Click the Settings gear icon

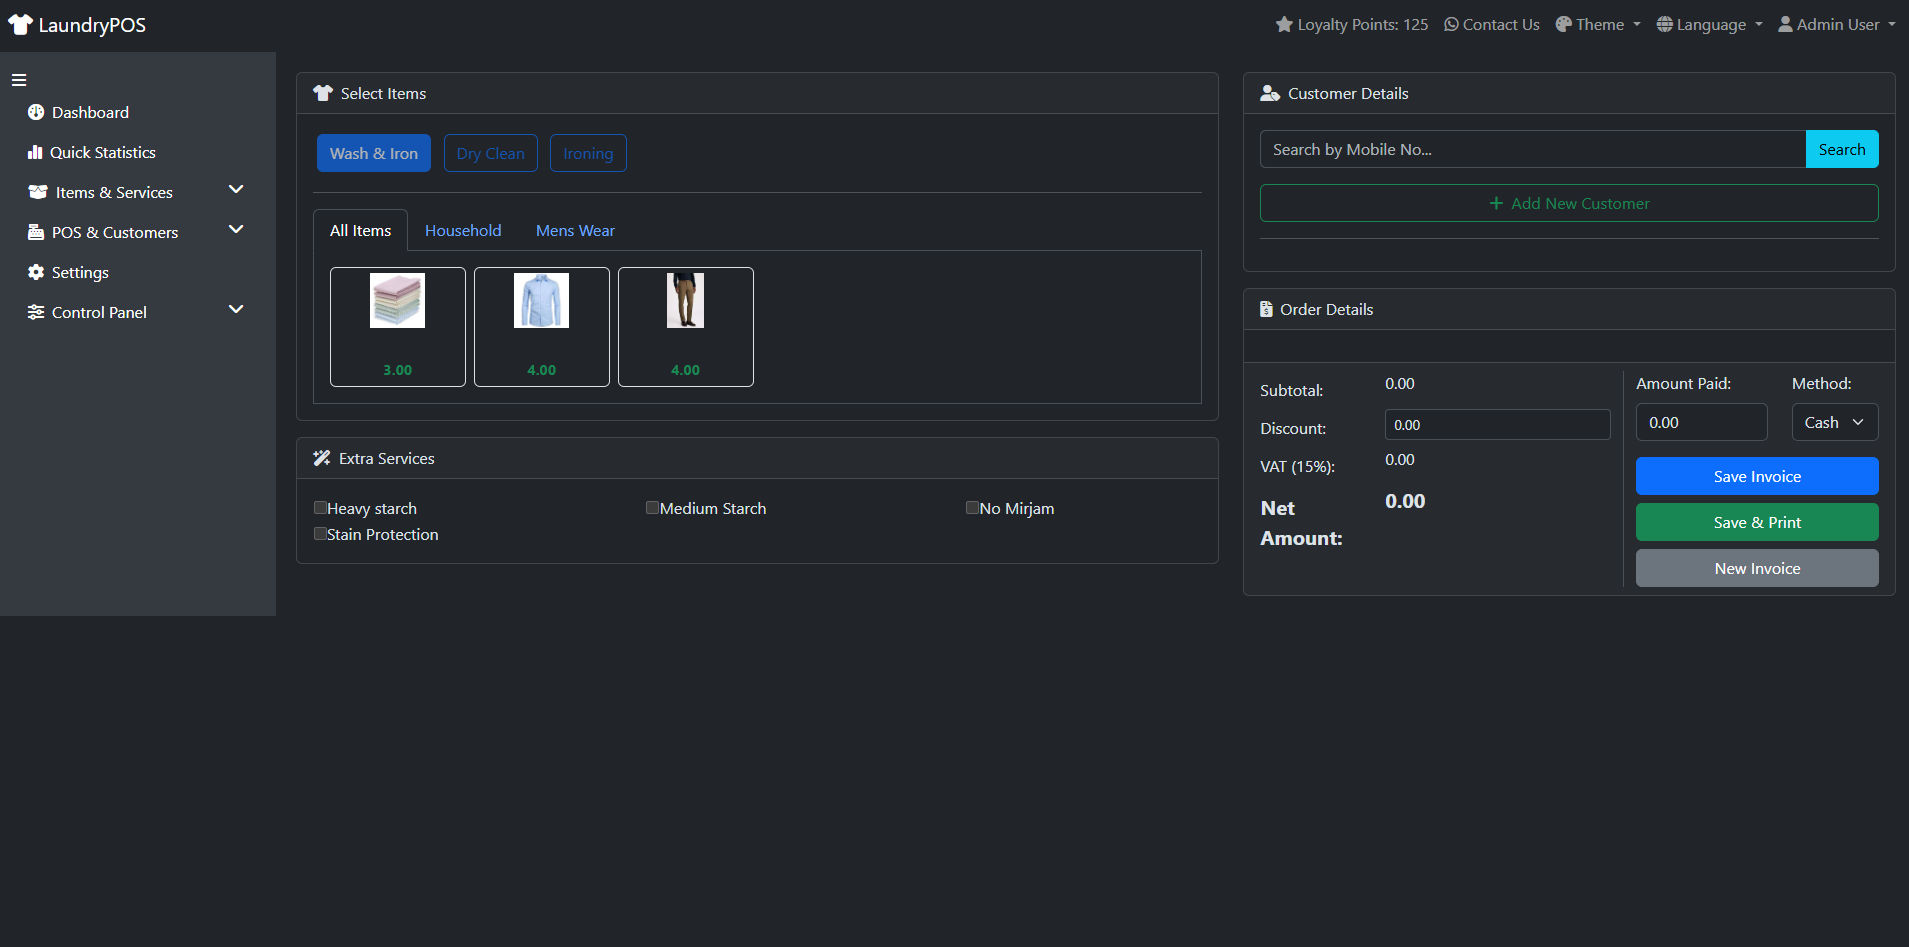[x=36, y=272]
